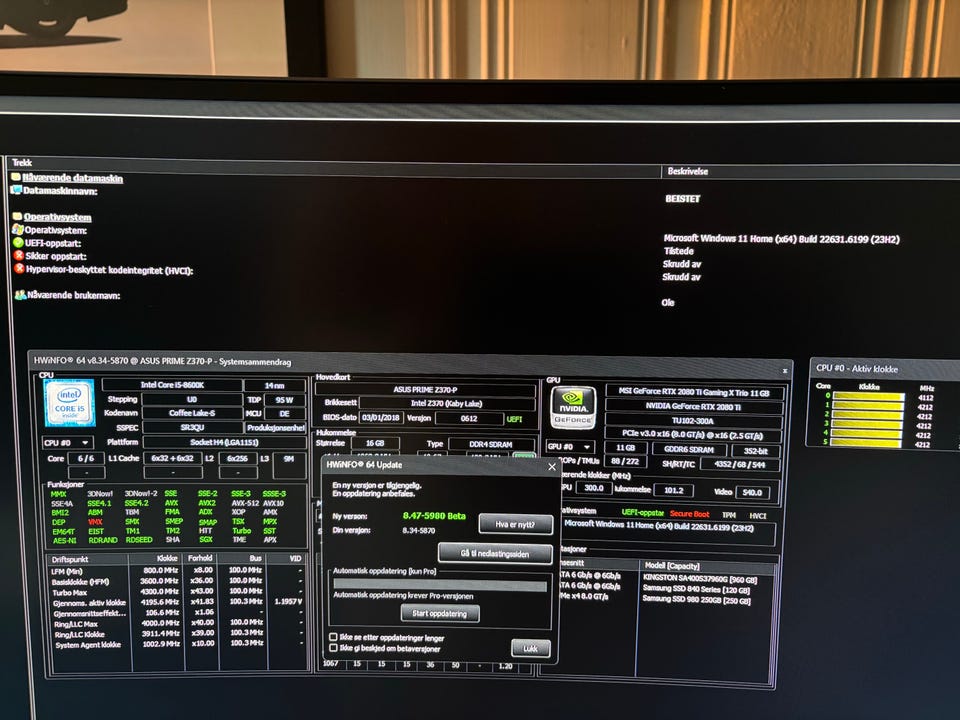Click the Windows 11 Home description text in Beskrivelse
This screenshot has width=960, height=720.
781,239
